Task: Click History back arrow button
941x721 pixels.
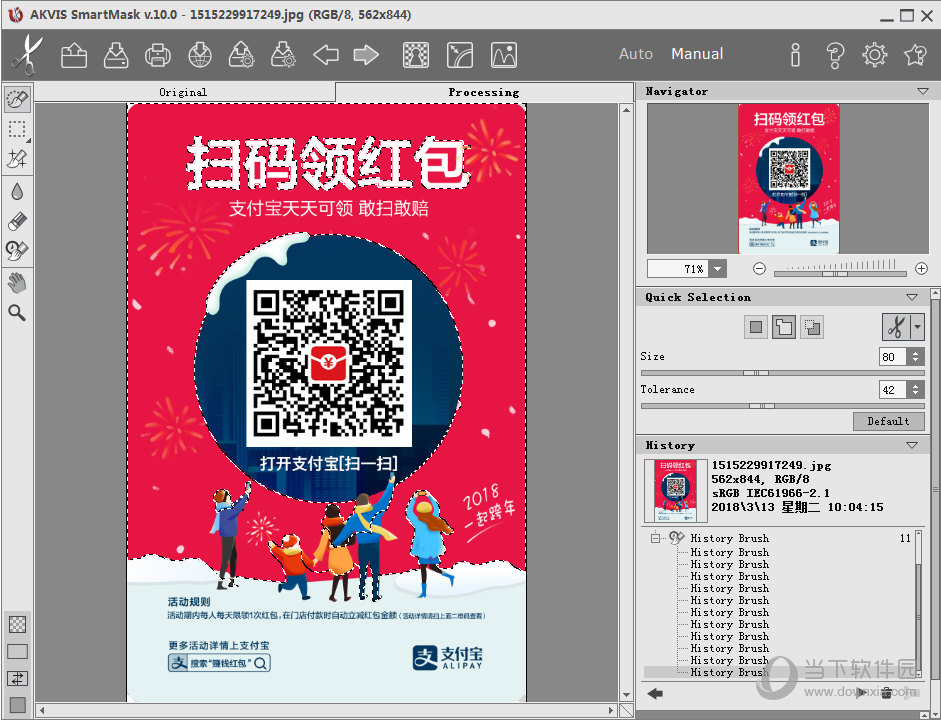Action: point(655,694)
